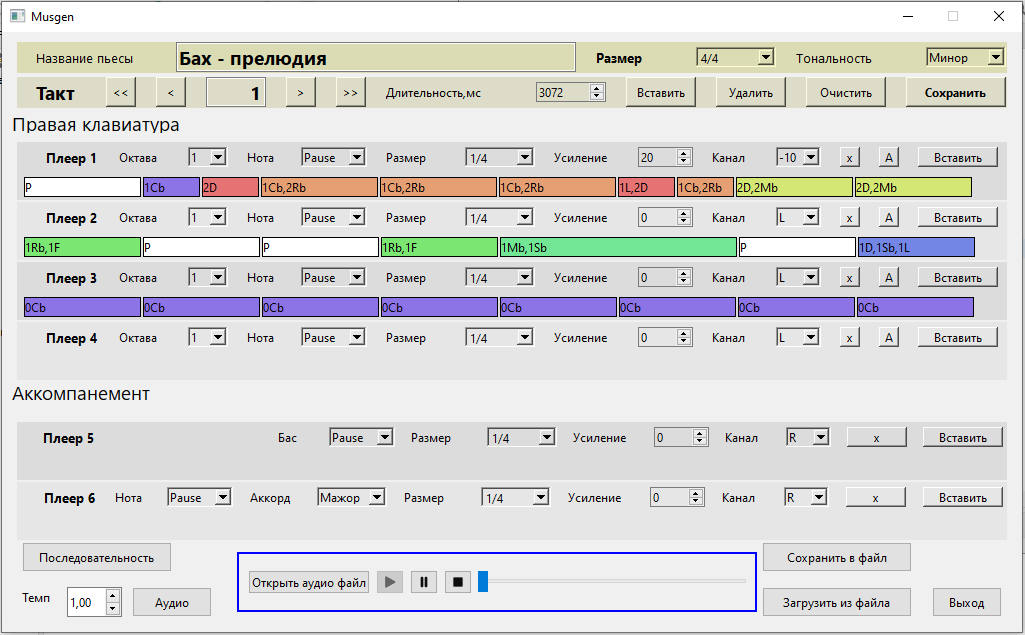The height and width of the screenshot is (635, 1025).
Task: Click the Вставить measure button in Такт row
Action: [661, 92]
